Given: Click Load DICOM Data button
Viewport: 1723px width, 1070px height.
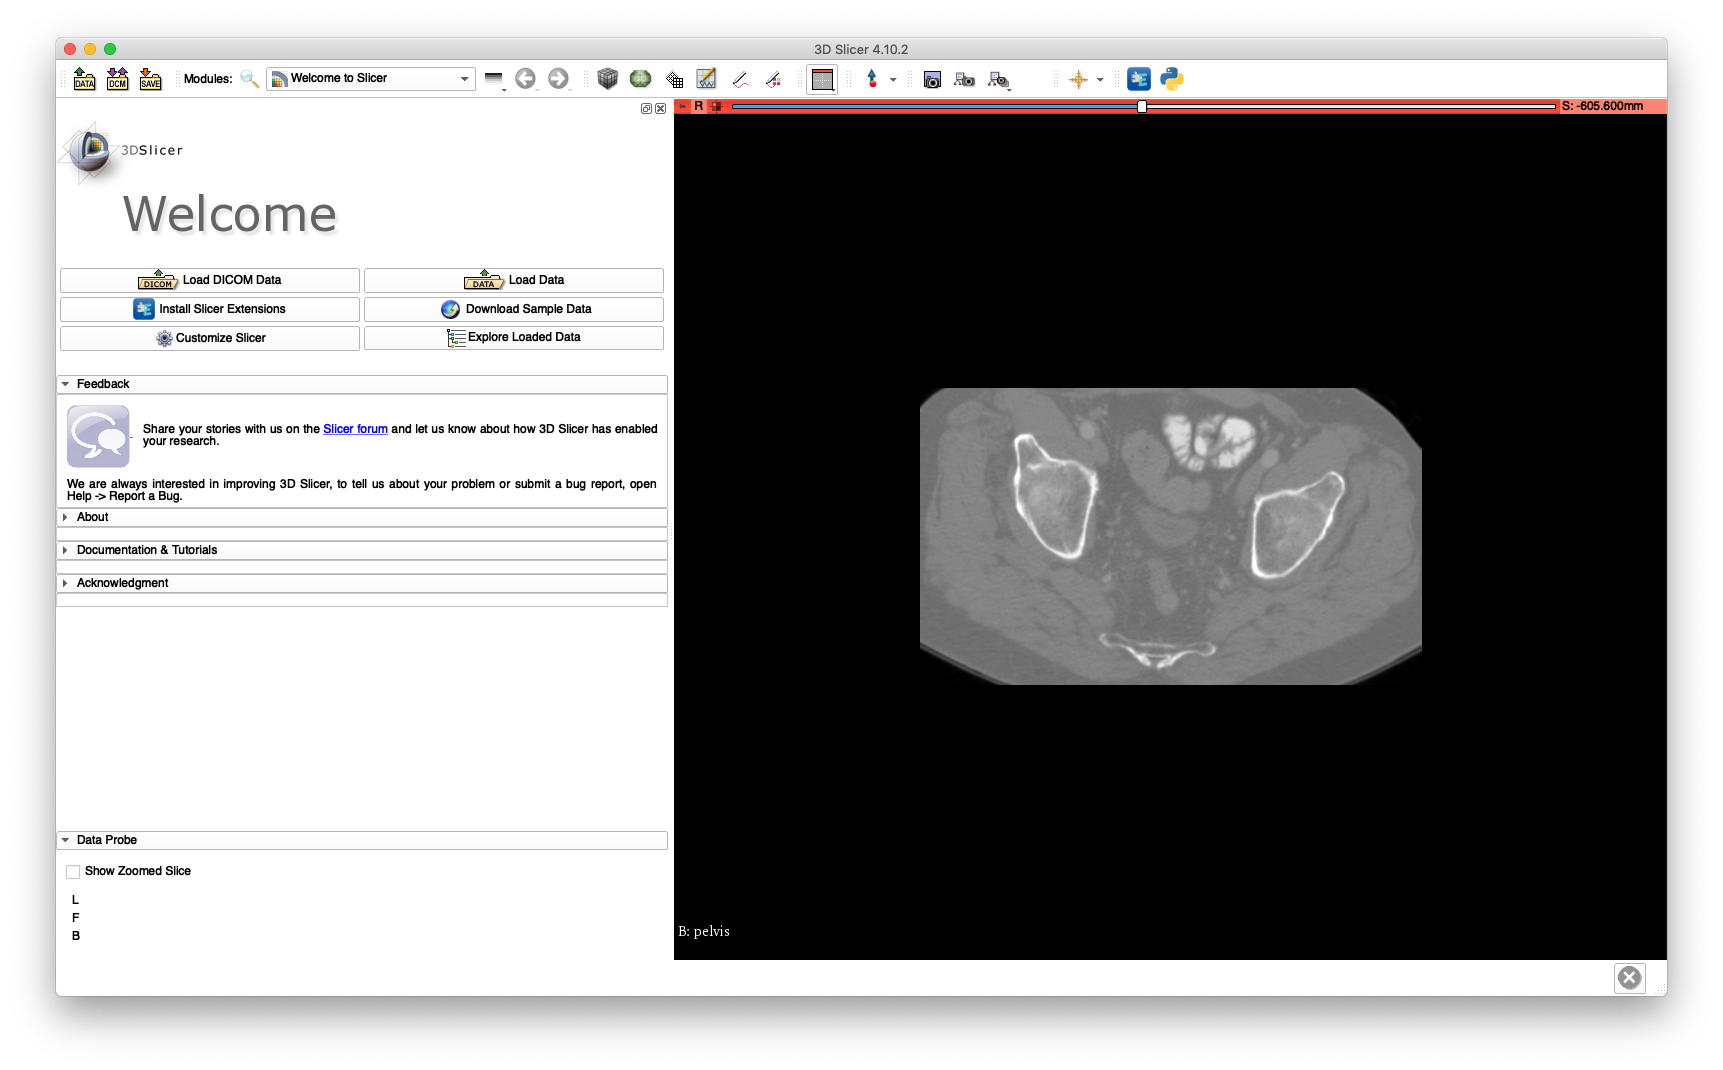Looking at the screenshot, I should pos(210,280).
